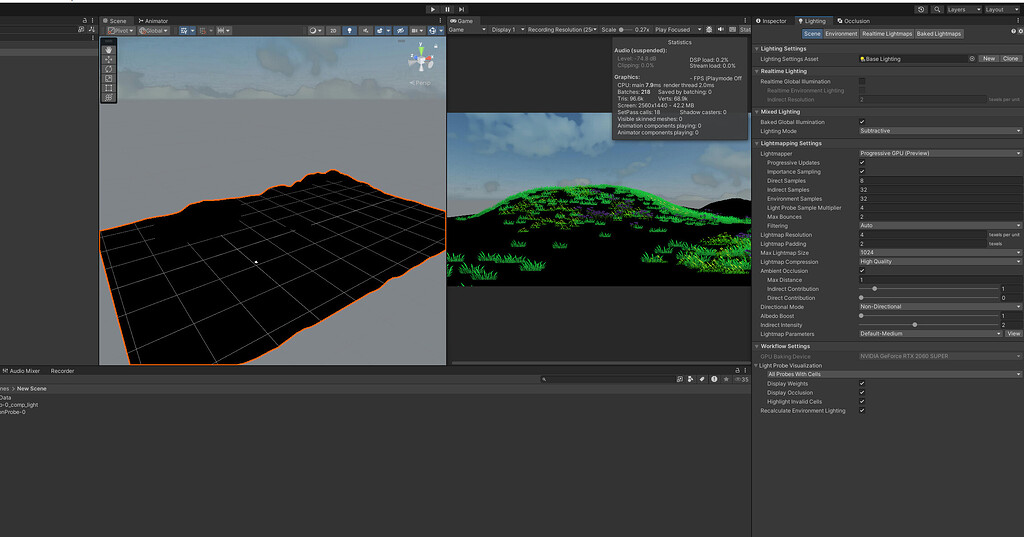Select the Hand tool in scene overlay
Image resolution: width=1024 pixels, height=537 pixels.
(108, 49)
